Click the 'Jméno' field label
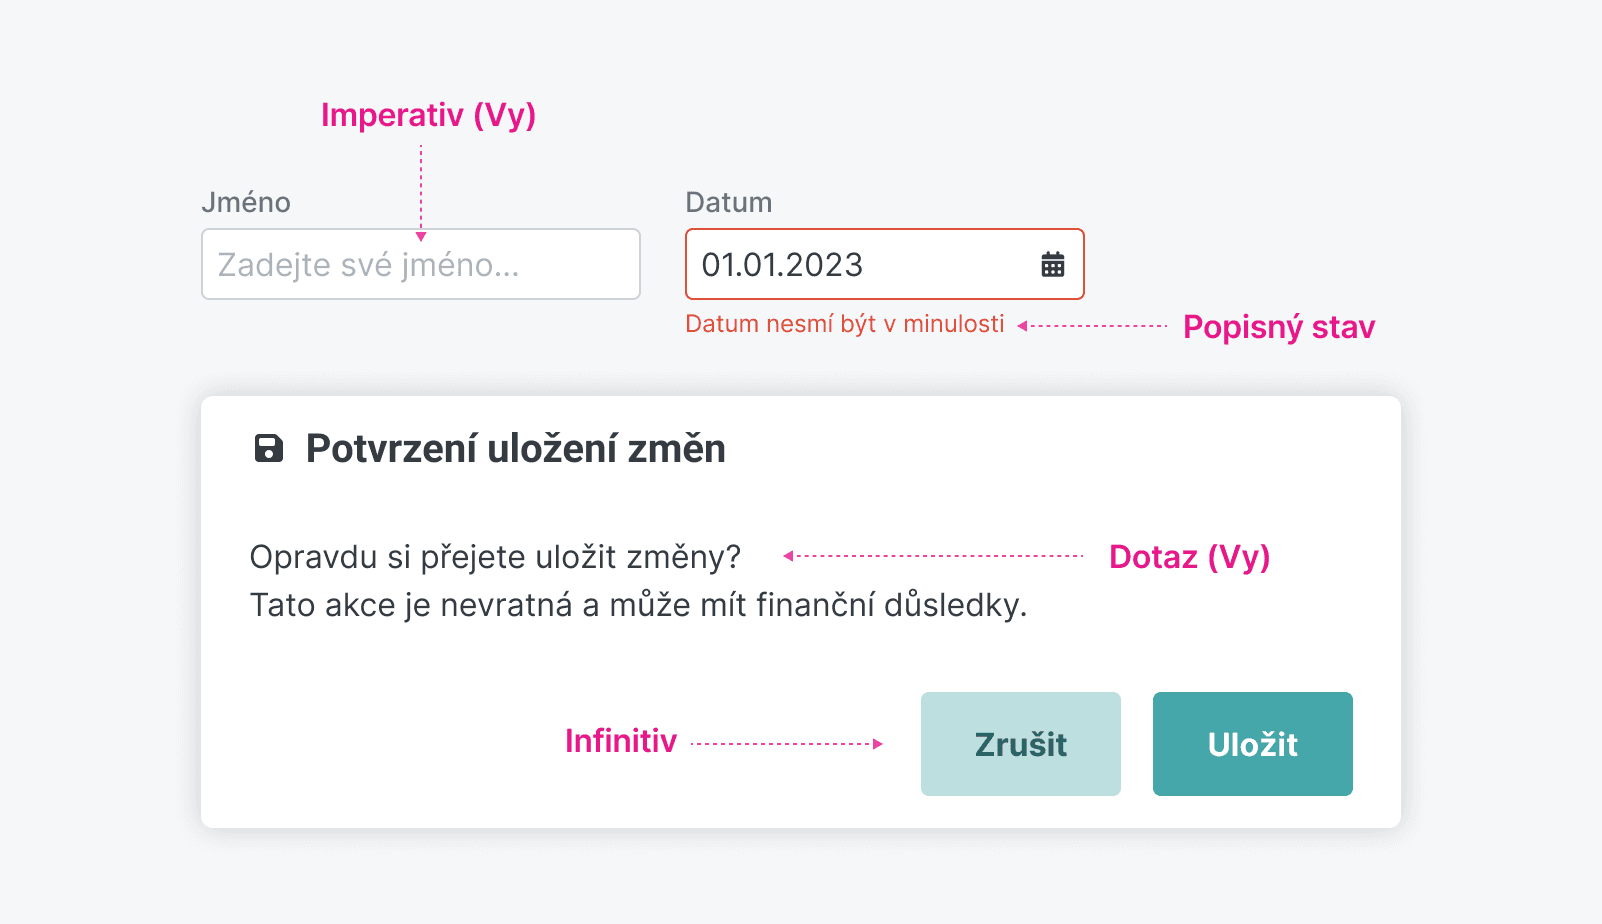1602x924 pixels. (247, 202)
